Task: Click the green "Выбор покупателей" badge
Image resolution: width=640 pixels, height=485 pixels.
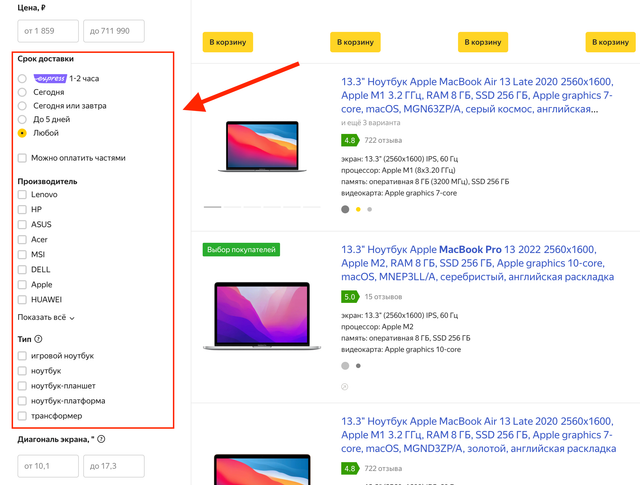Action: click(x=241, y=249)
